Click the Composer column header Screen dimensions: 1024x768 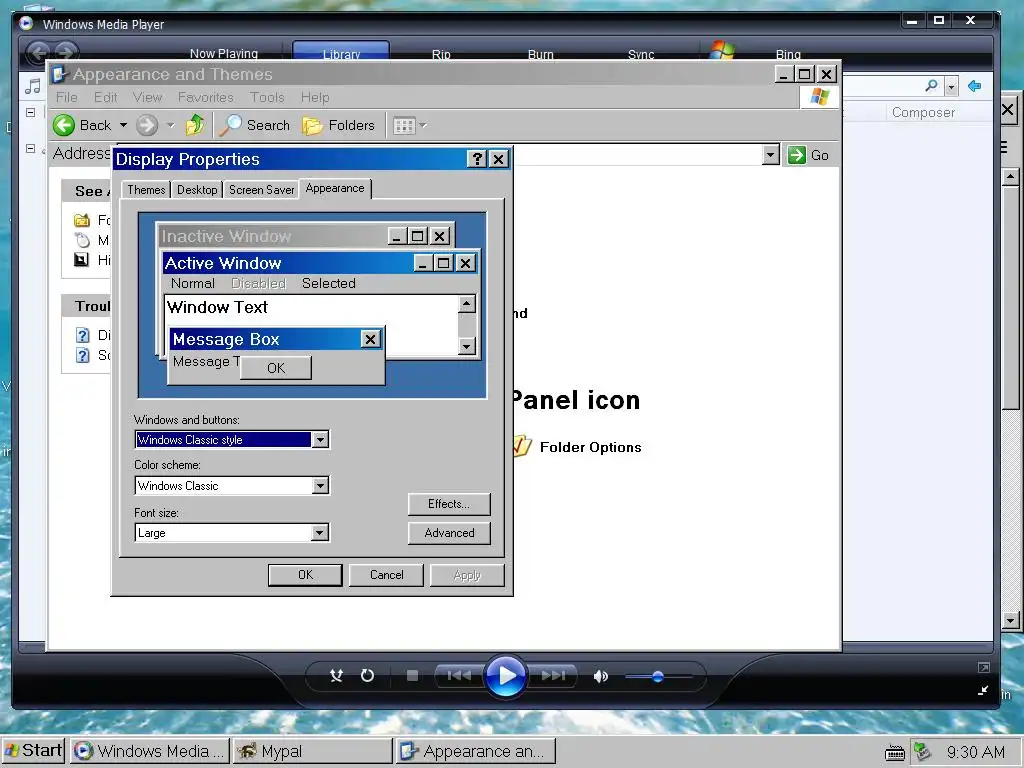923,112
